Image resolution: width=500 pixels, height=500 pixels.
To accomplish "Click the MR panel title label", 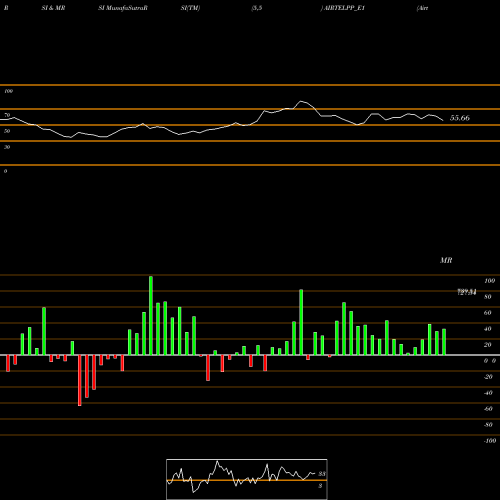I will (x=446, y=260).
